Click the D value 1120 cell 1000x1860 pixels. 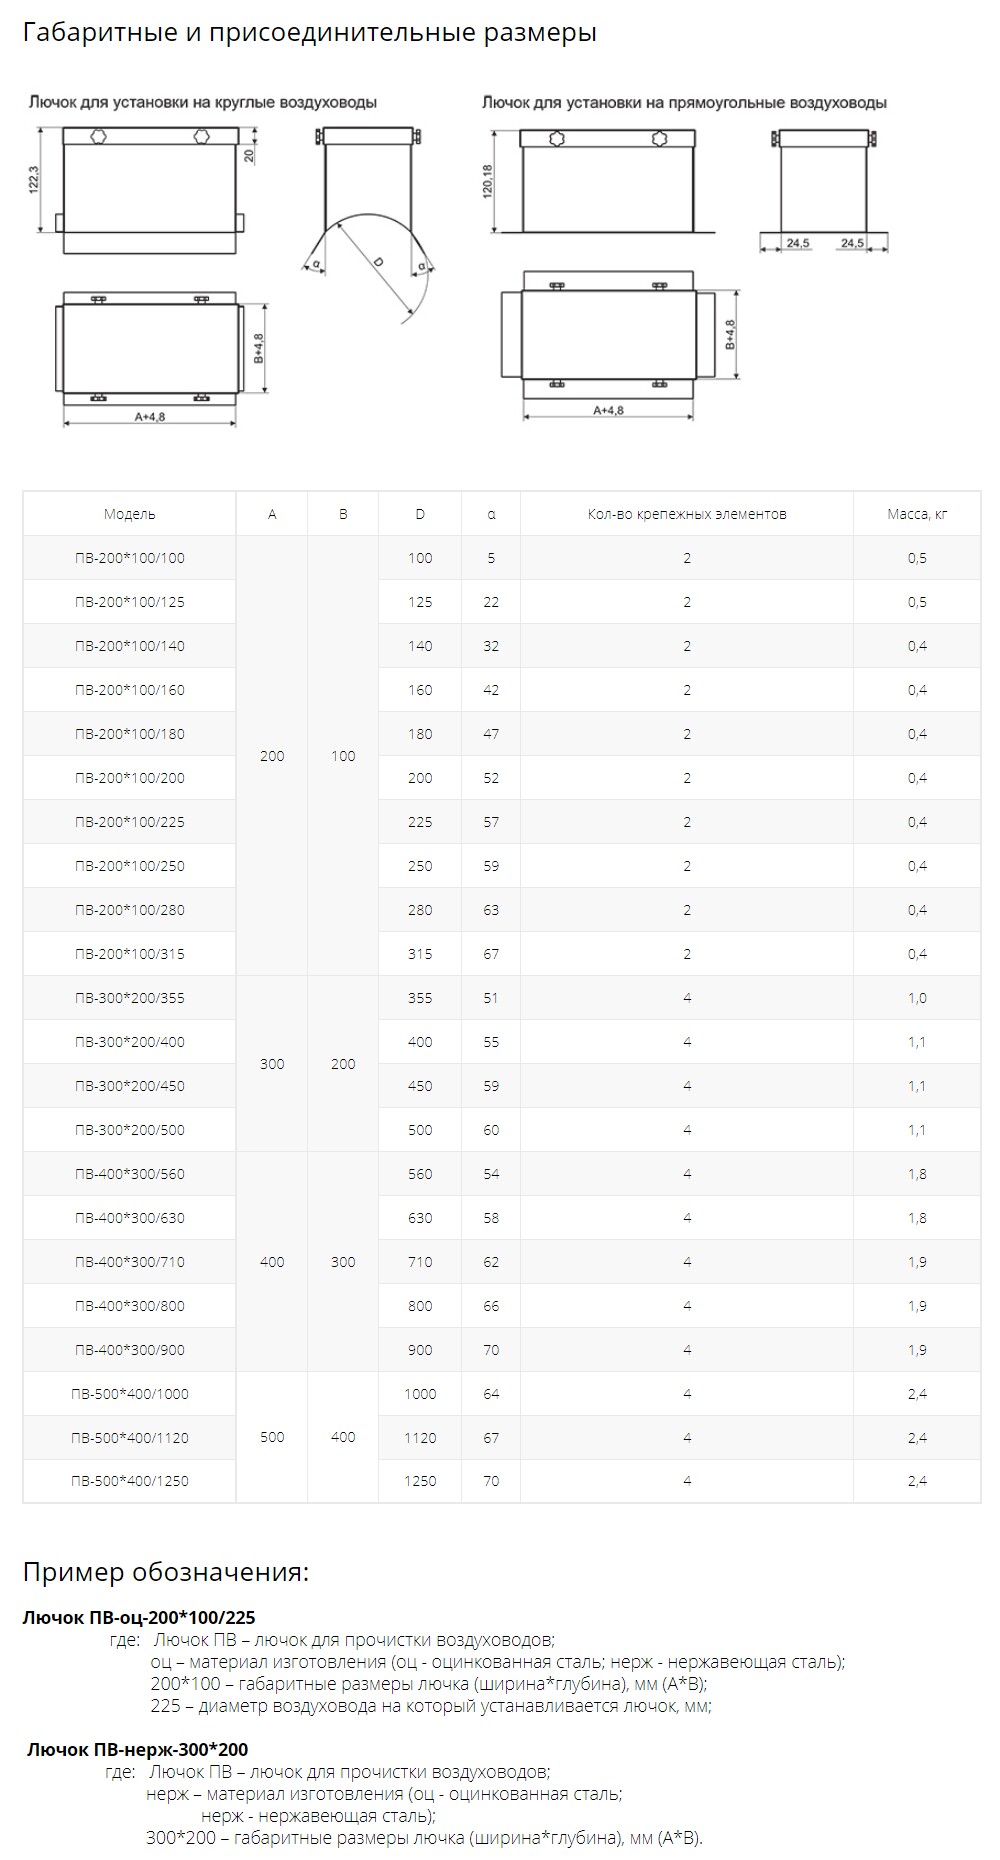[x=420, y=1438]
